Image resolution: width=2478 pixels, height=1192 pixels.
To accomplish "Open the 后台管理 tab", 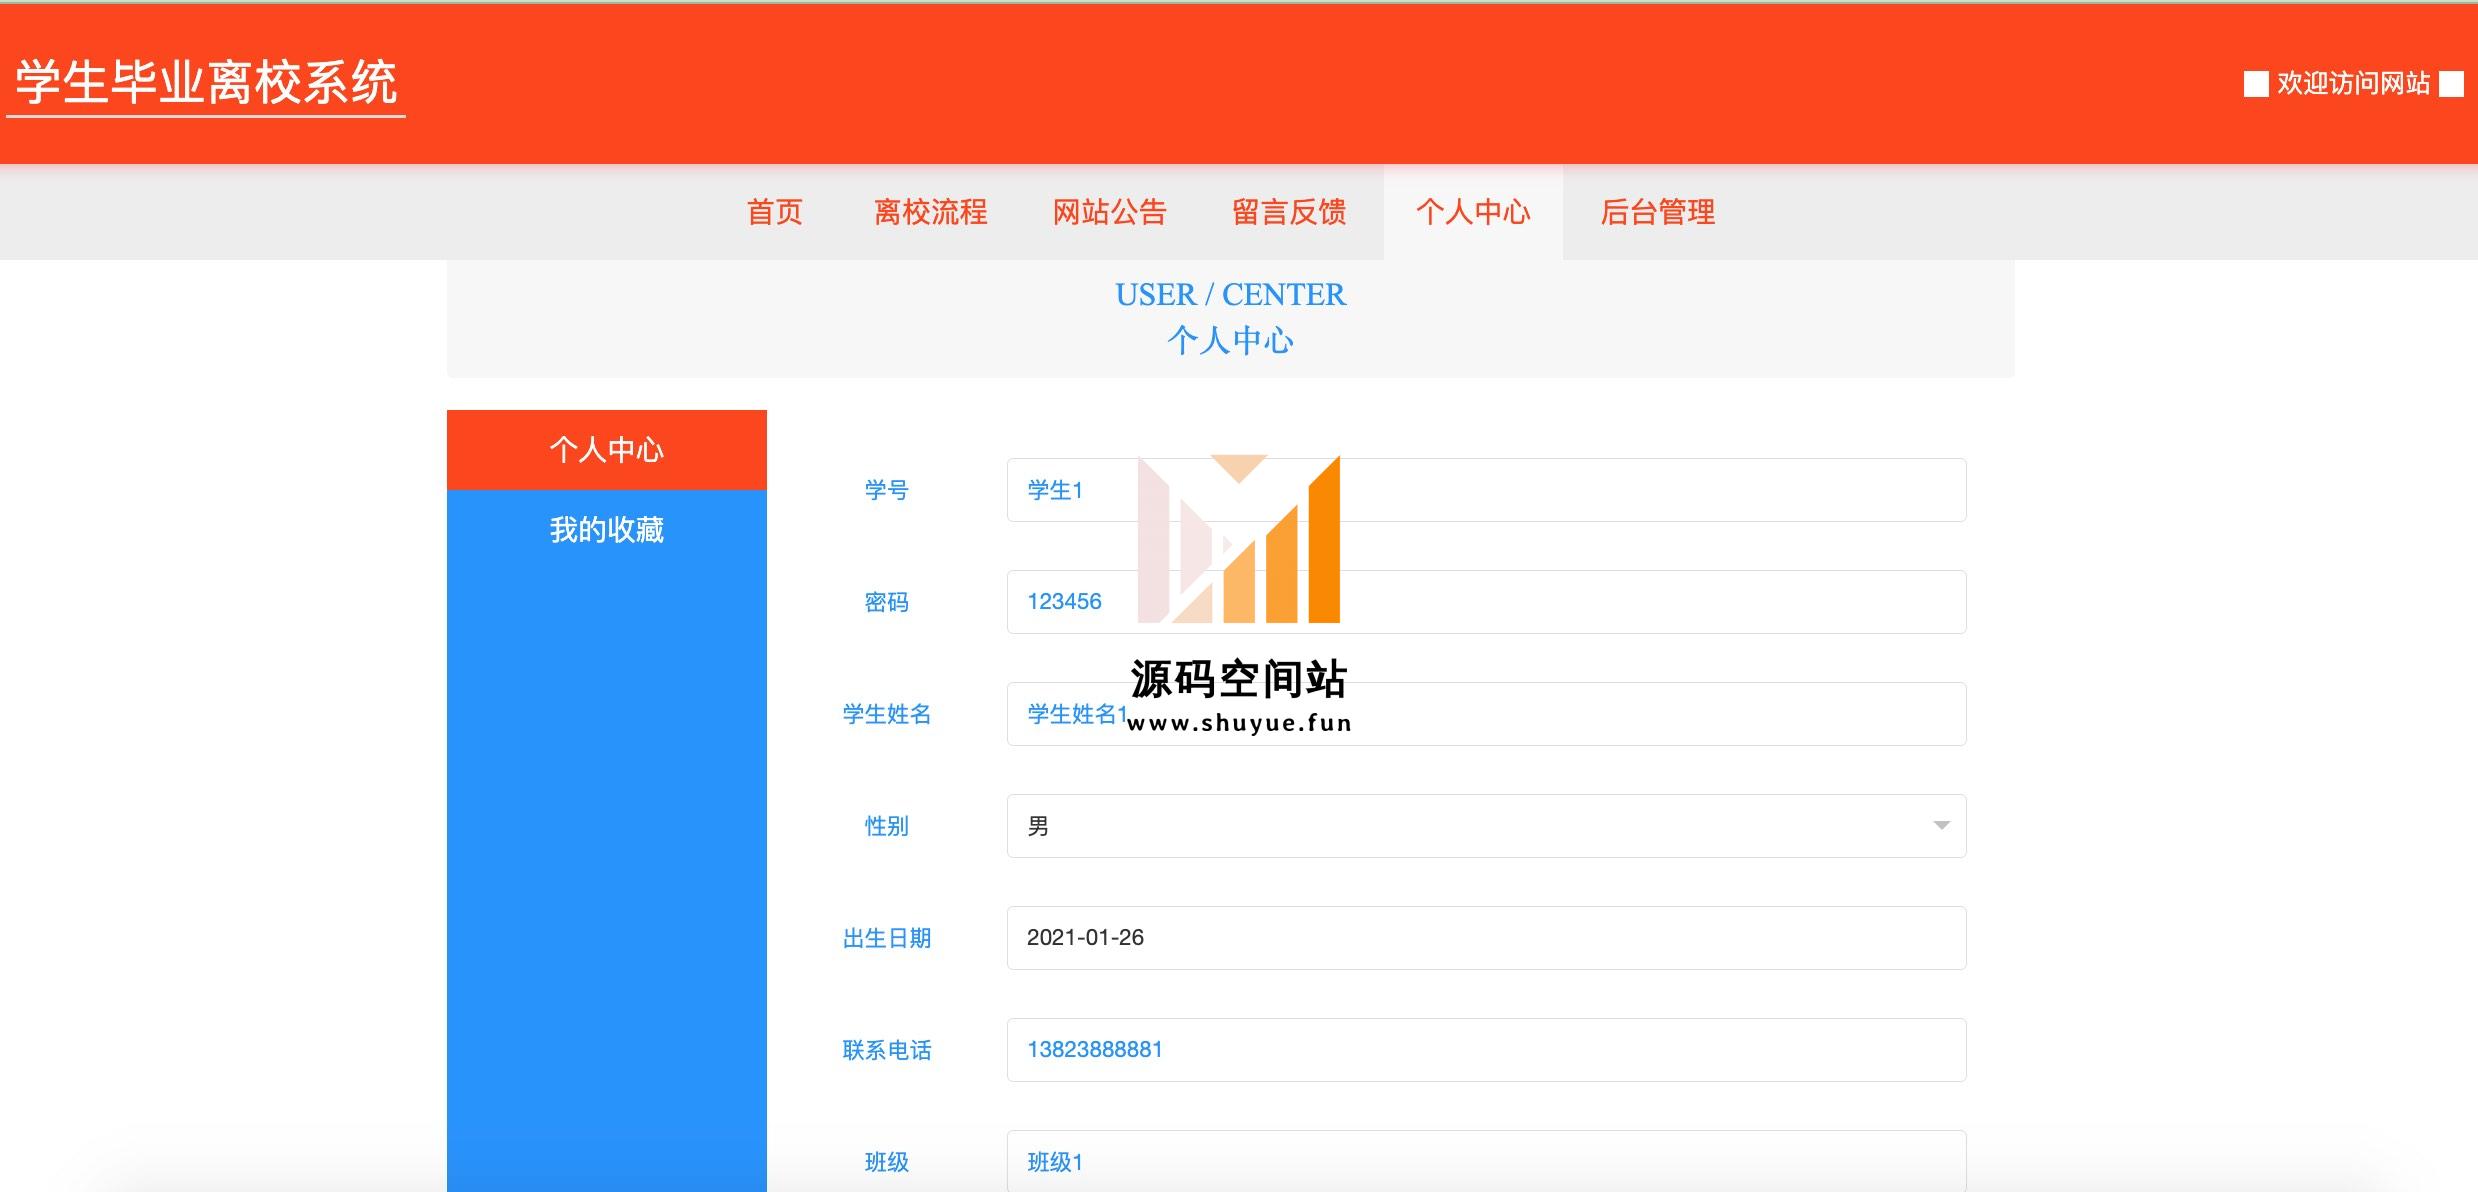I will 1657,212.
